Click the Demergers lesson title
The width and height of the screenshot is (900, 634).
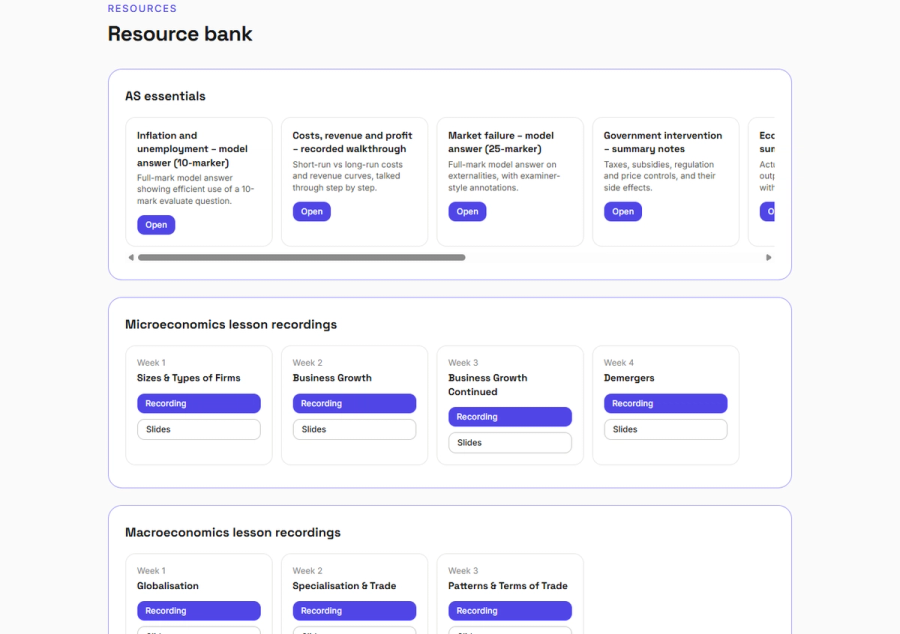click(629, 378)
